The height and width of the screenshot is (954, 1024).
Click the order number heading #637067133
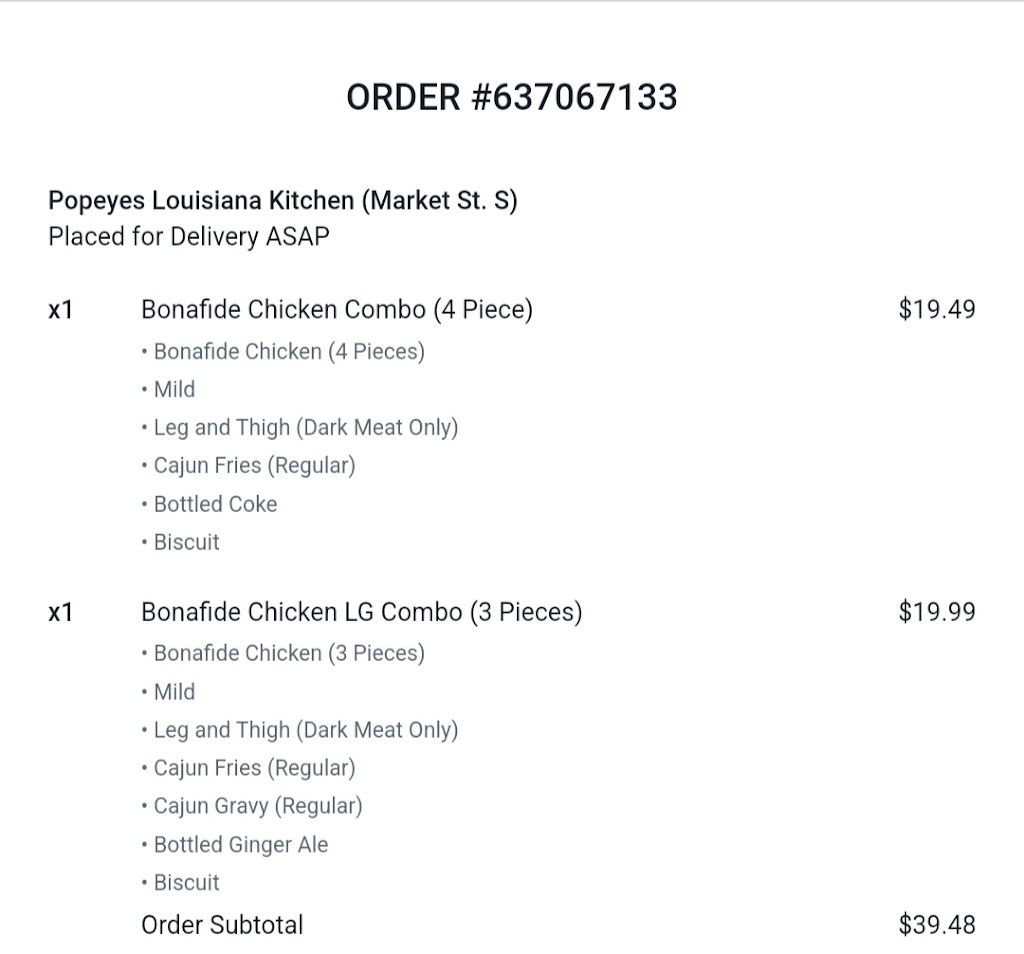coord(512,97)
